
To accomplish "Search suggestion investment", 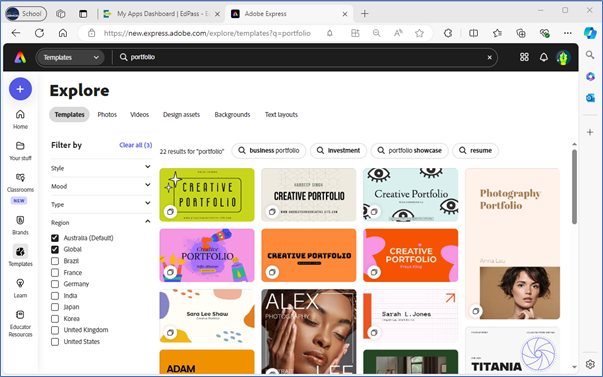I will (x=338, y=150).
